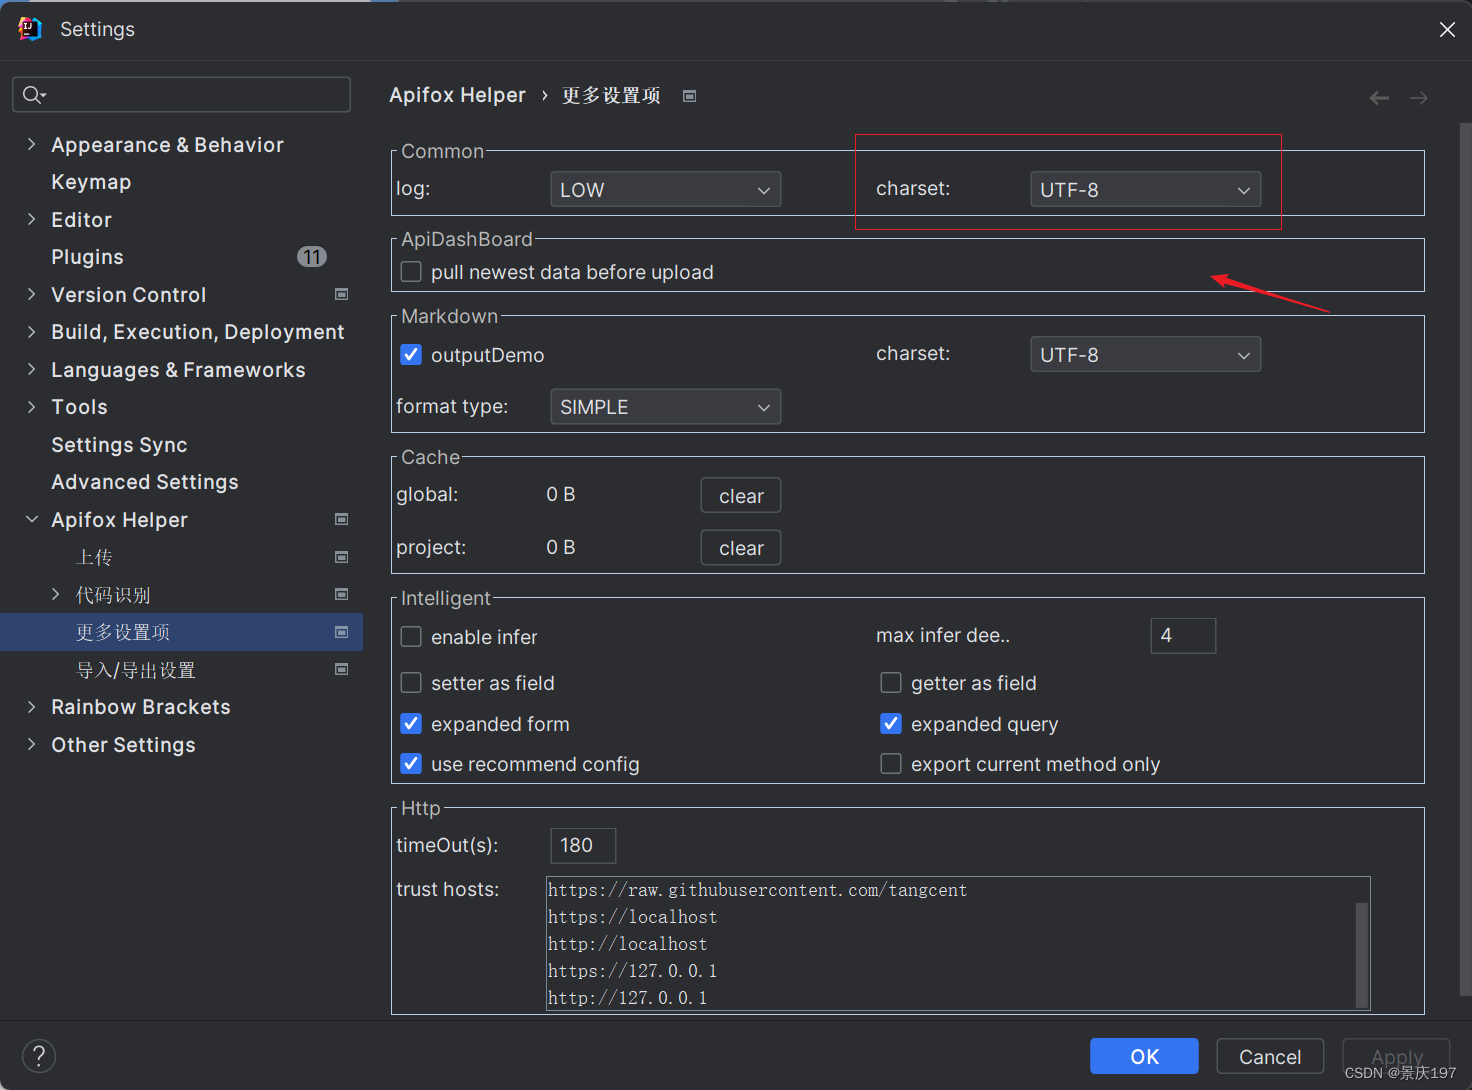Uncheck expanded form option
The image size is (1472, 1090).
[x=411, y=723]
